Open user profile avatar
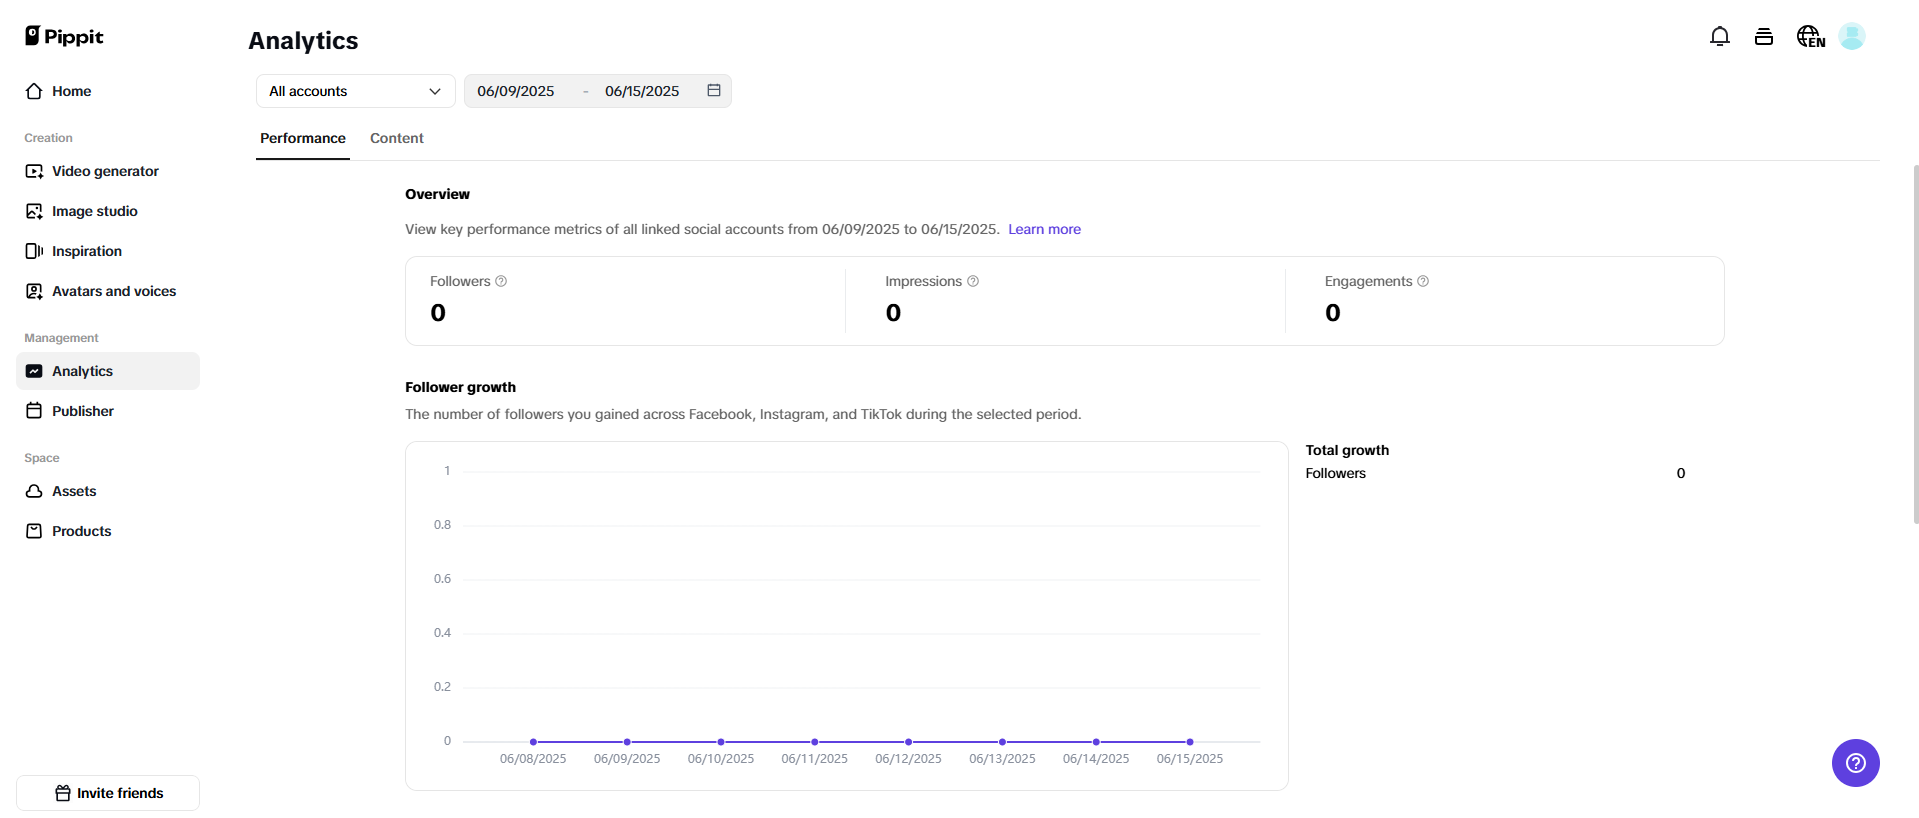This screenshot has height=818, width=1919. coord(1852,37)
